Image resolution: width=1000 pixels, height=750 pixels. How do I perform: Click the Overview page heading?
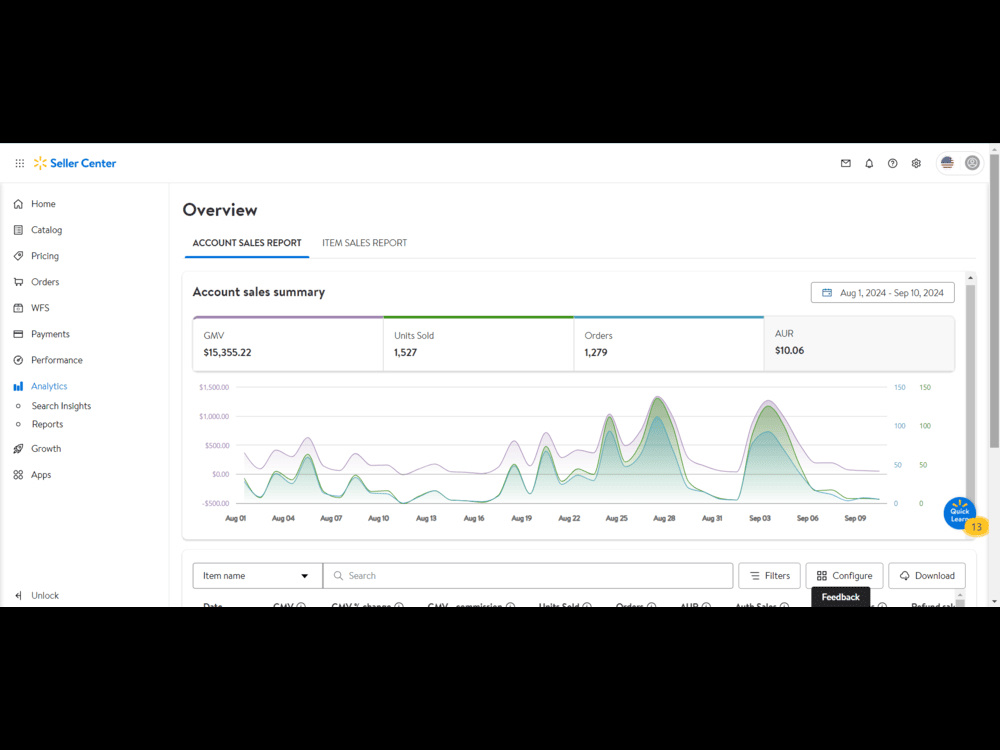[220, 210]
